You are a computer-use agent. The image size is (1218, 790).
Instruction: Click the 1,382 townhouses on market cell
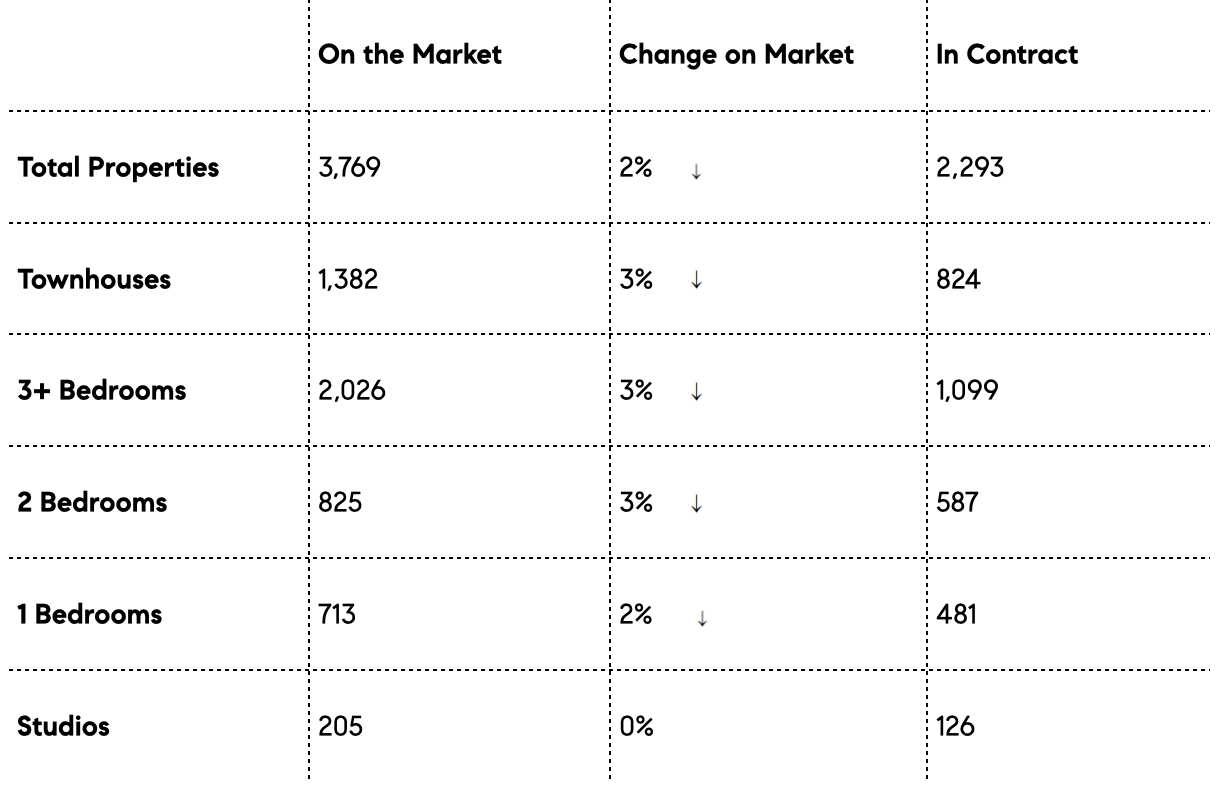(348, 279)
